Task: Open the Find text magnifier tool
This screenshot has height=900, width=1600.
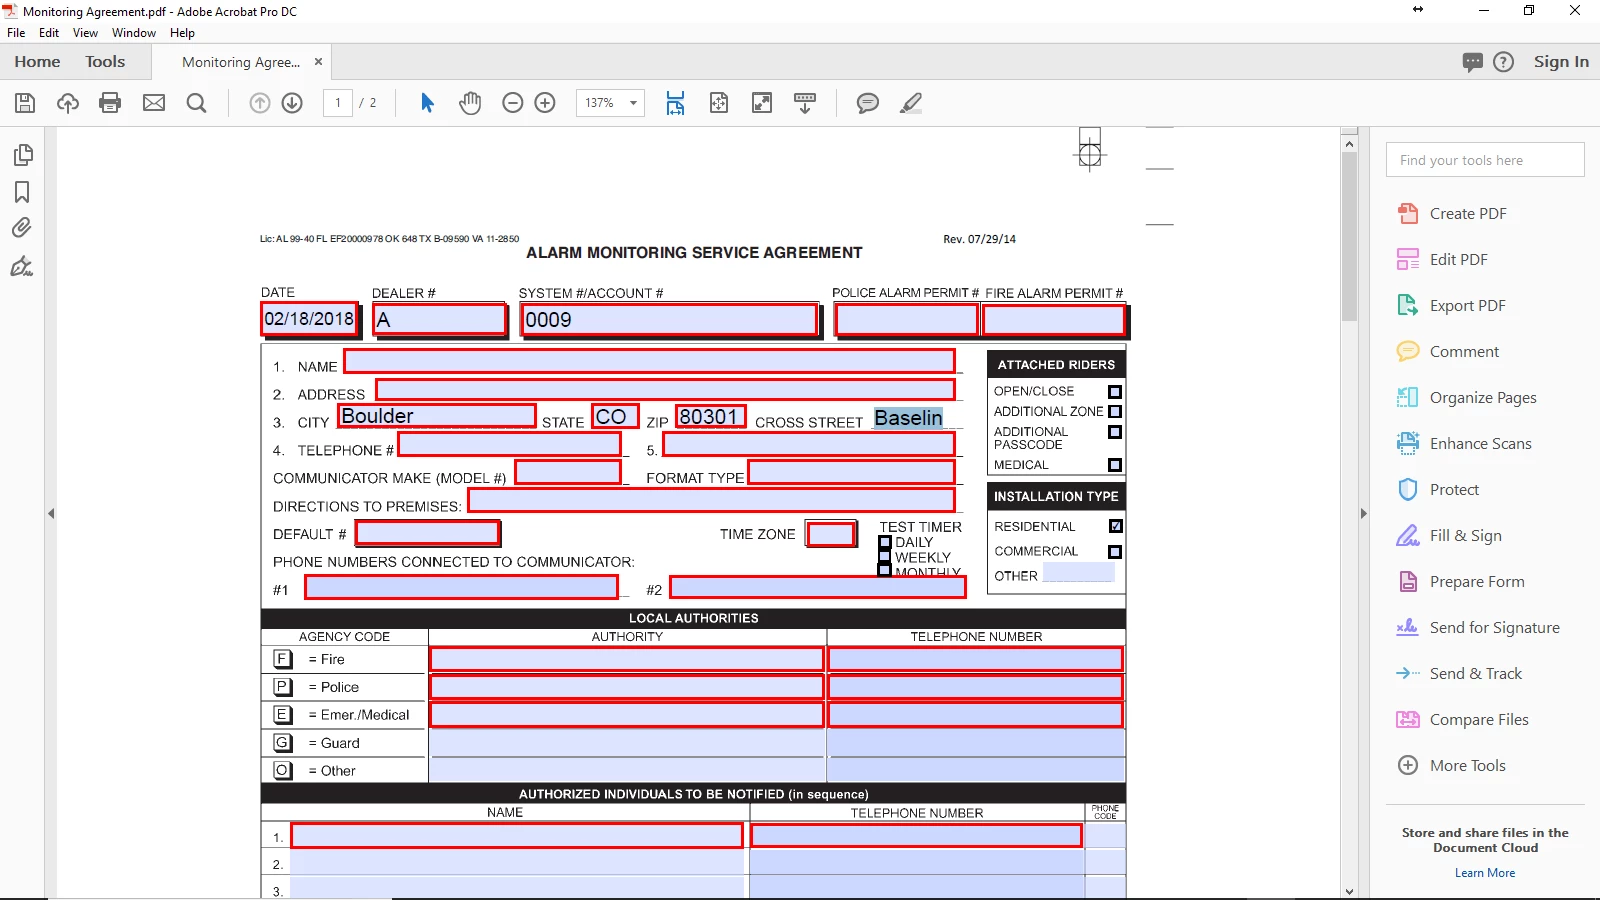Action: click(x=197, y=103)
